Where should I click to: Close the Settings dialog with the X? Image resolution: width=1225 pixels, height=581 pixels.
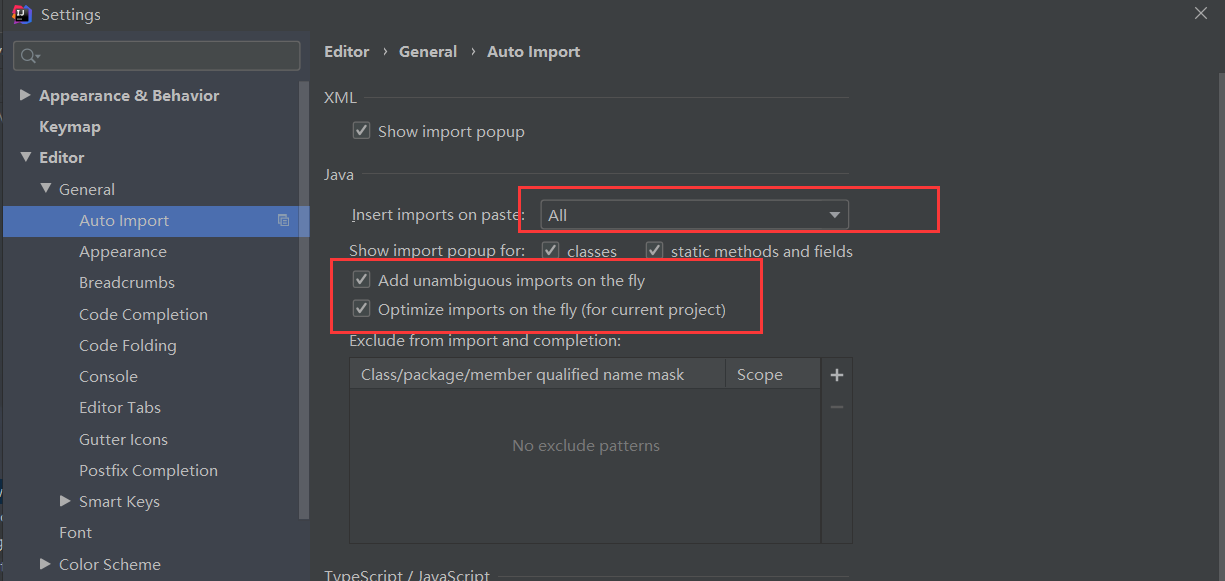point(1201,13)
